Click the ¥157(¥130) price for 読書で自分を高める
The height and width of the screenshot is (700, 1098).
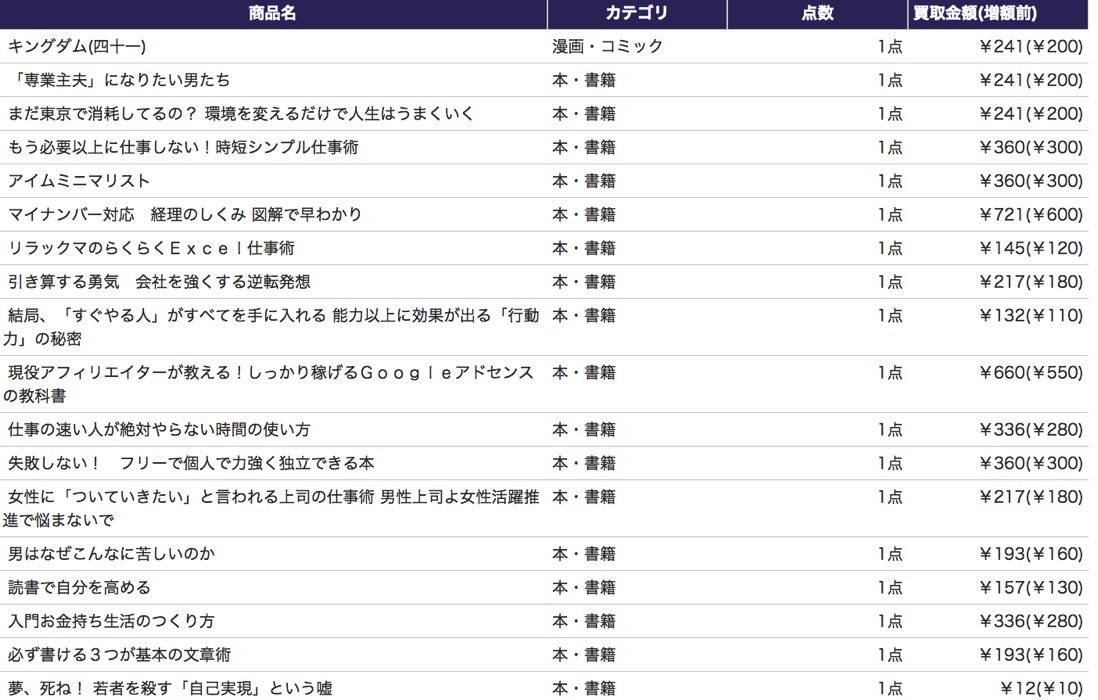(x=1031, y=587)
